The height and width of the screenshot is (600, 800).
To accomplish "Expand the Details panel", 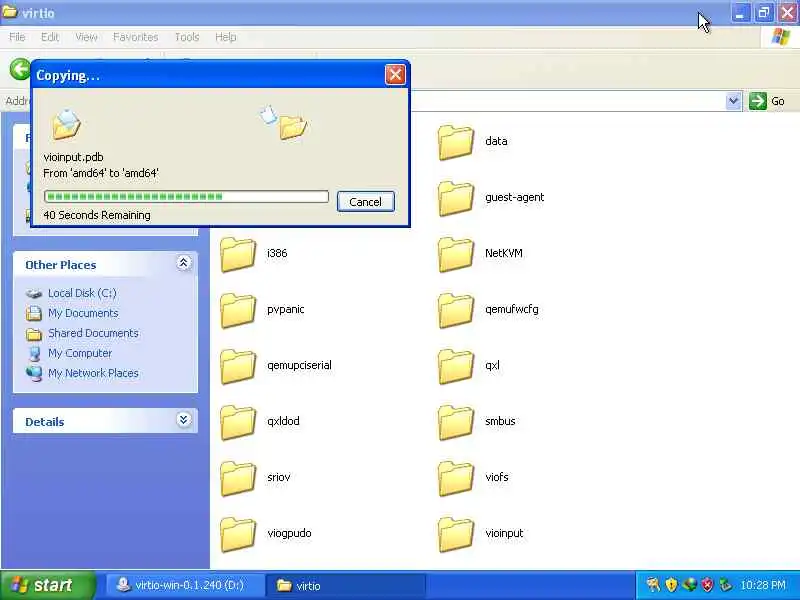I will 184,420.
